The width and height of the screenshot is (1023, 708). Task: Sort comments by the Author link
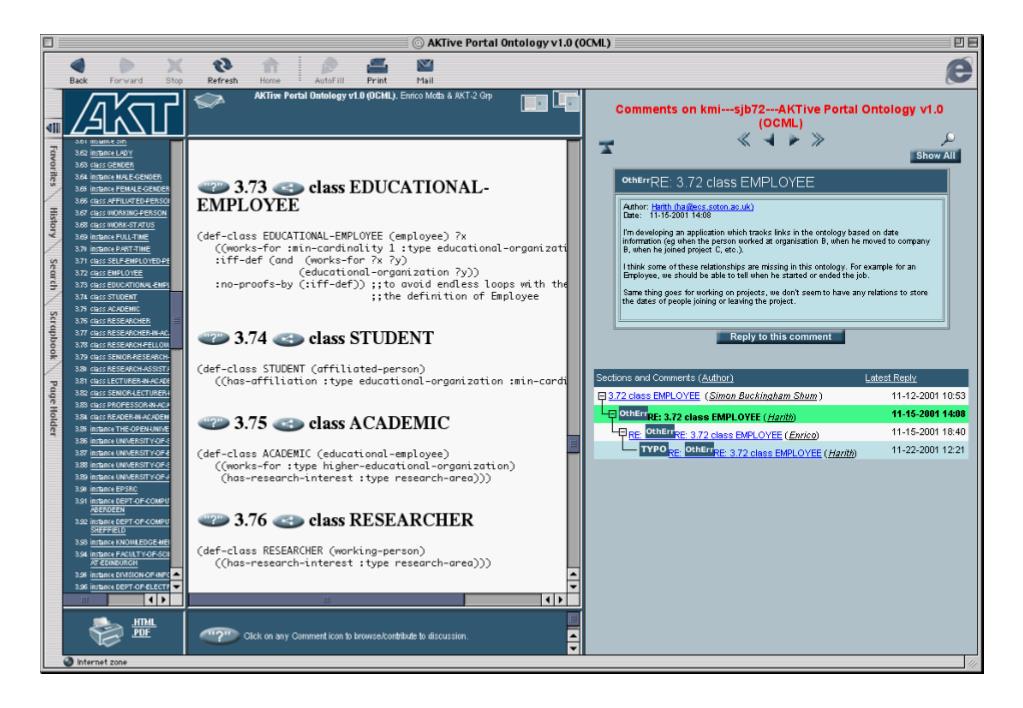[716, 378]
